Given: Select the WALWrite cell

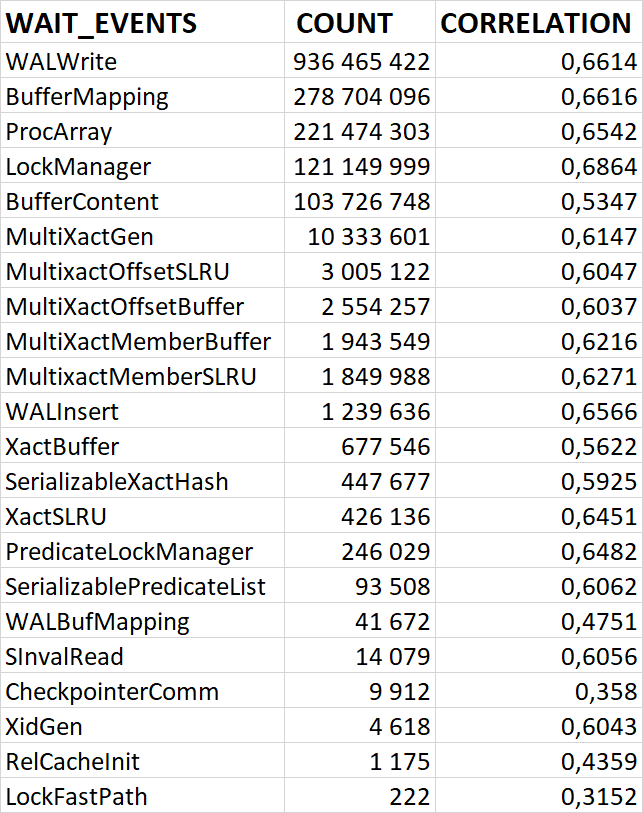Looking at the screenshot, I should click(x=62, y=62).
